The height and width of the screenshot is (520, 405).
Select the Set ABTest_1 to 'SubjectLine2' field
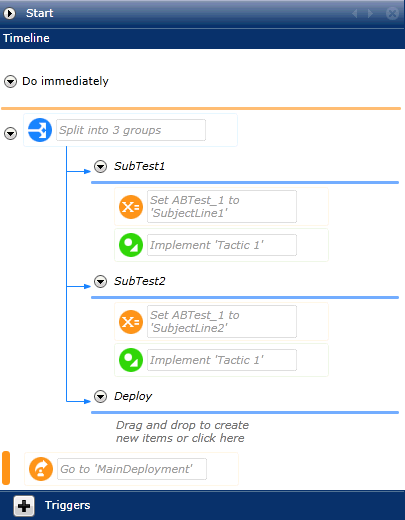pyautogui.click(x=222, y=322)
